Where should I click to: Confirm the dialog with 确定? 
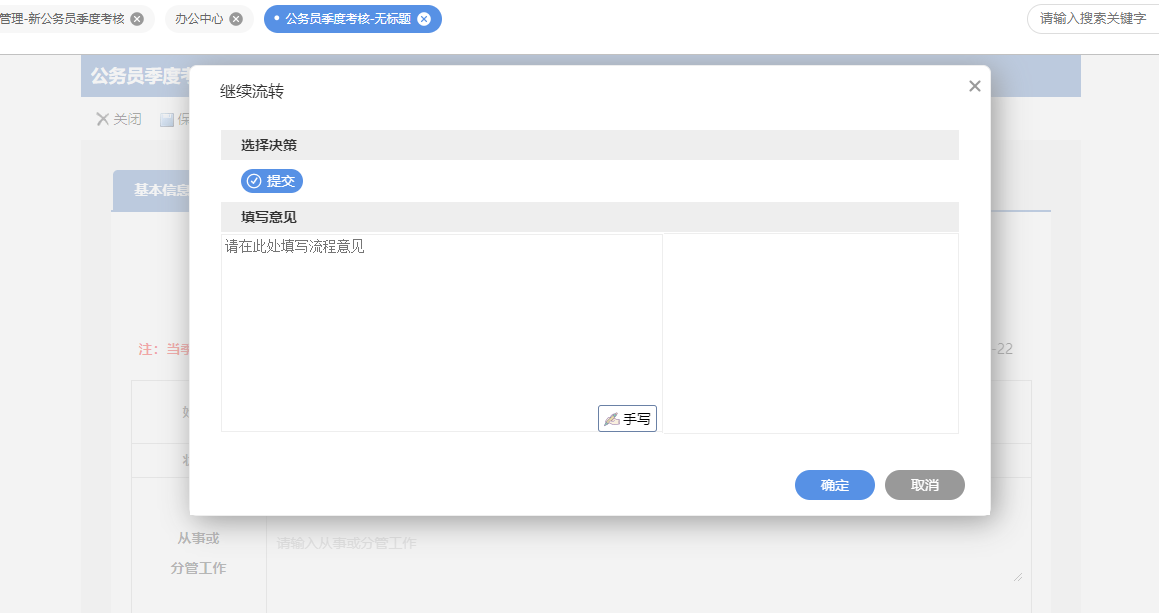[835, 485]
